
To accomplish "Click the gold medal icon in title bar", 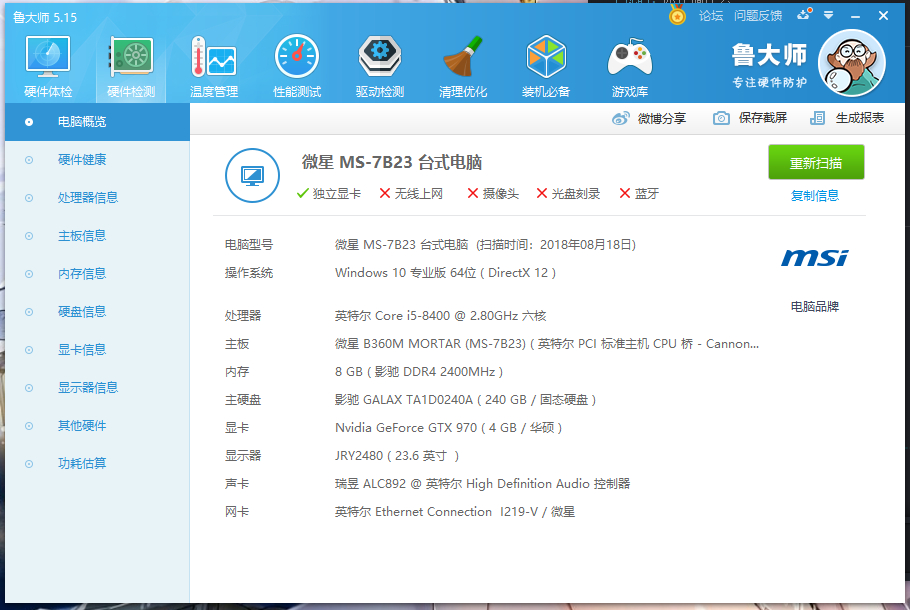I will [x=677, y=15].
